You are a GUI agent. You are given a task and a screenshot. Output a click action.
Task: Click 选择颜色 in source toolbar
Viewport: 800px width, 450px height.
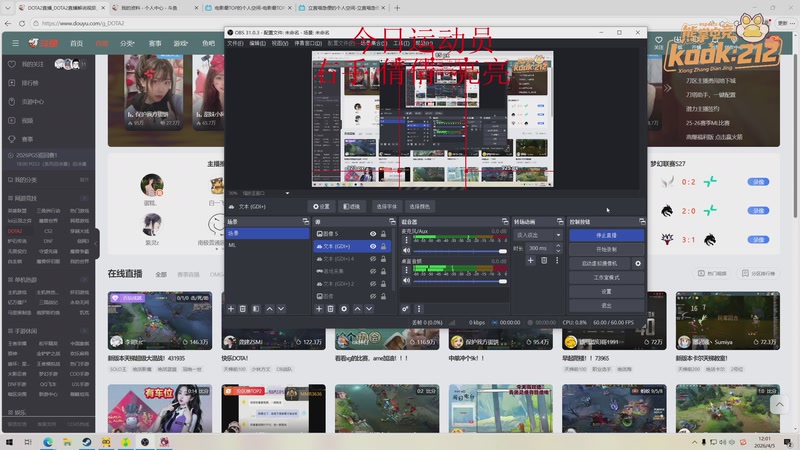coord(419,207)
